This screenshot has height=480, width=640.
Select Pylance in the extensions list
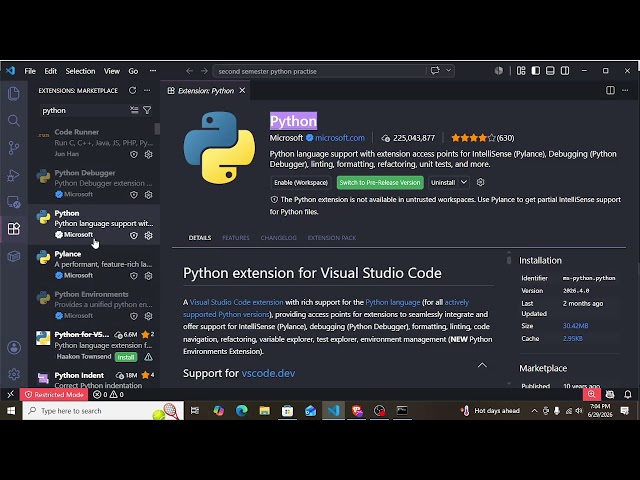(x=94, y=264)
